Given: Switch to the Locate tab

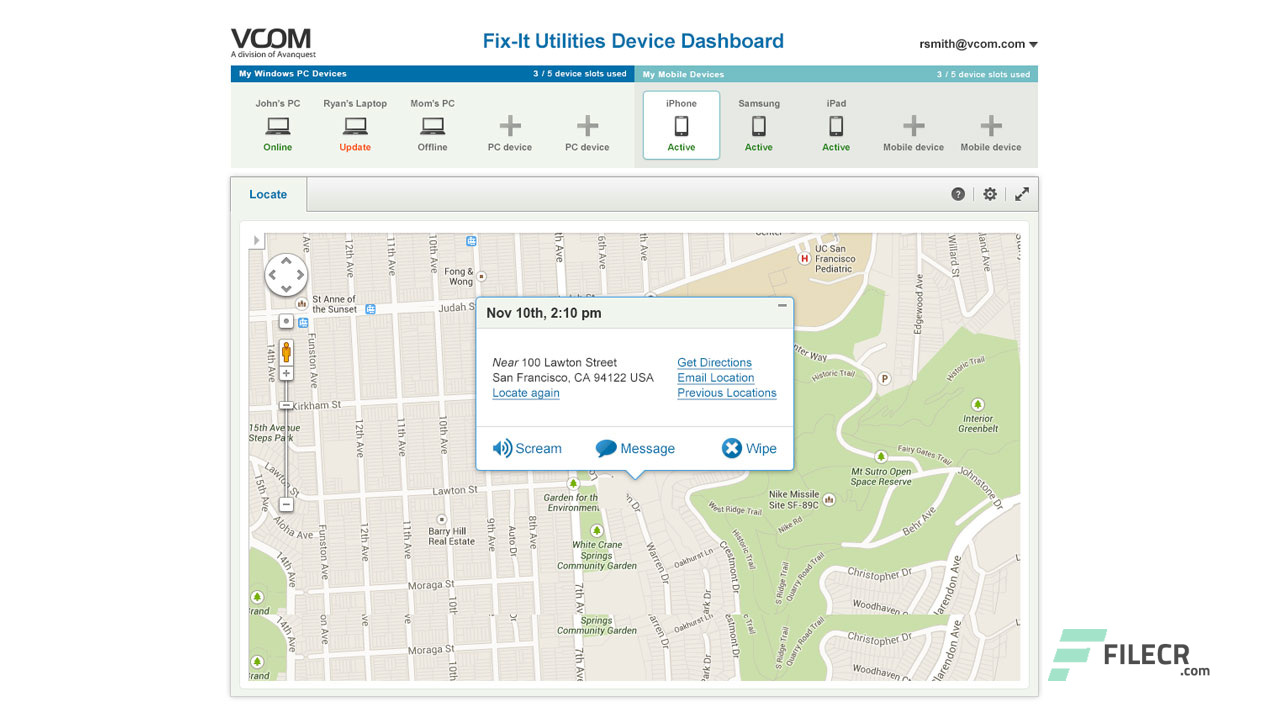Looking at the screenshot, I should coord(268,194).
